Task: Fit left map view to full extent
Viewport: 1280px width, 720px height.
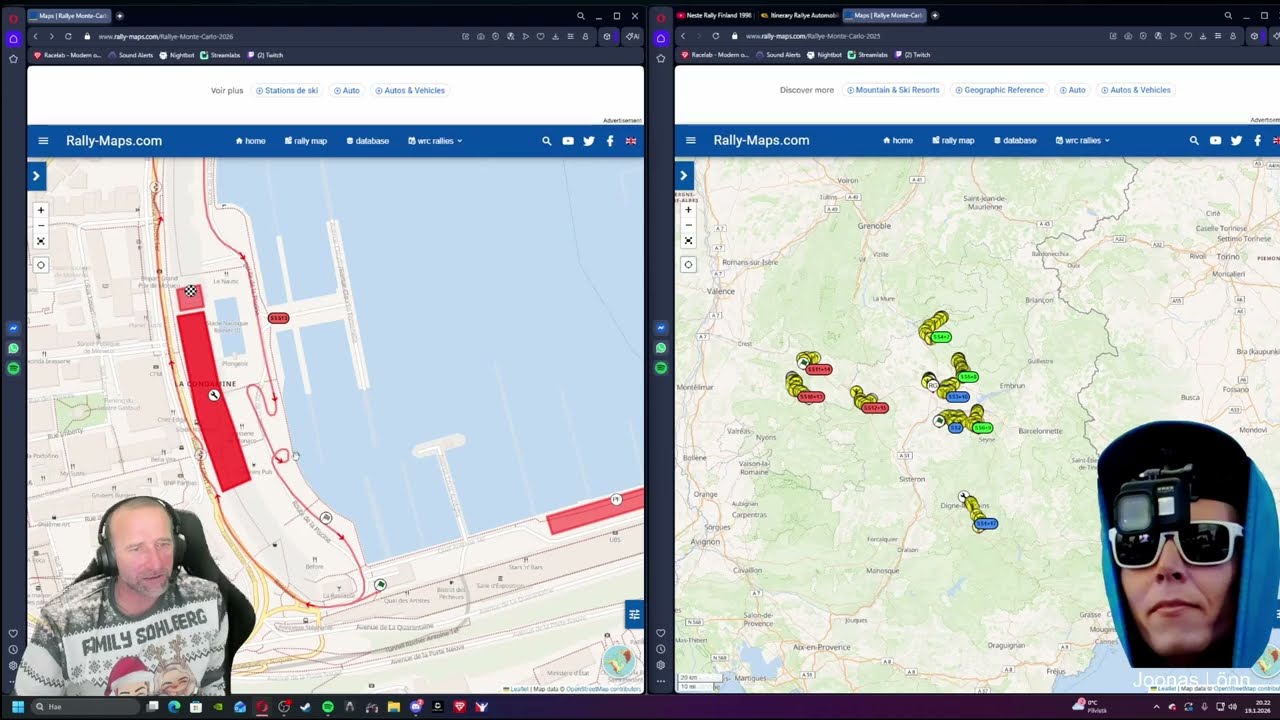Action: [x=41, y=241]
